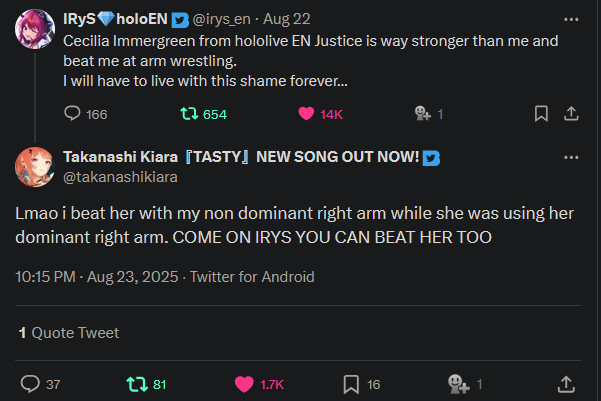Like Kiara's tweet showing 1.7K likes
The width and height of the screenshot is (601, 401).
click(x=244, y=384)
